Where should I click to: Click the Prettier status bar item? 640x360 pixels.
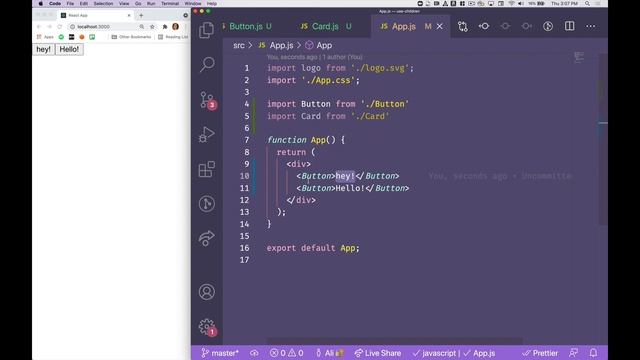click(x=540, y=353)
